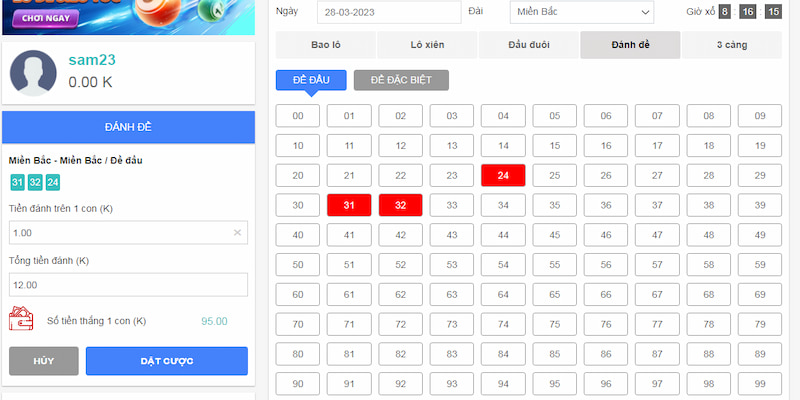800x400 pixels.
Task: Select number 55 in the grid
Action: [554, 265]
